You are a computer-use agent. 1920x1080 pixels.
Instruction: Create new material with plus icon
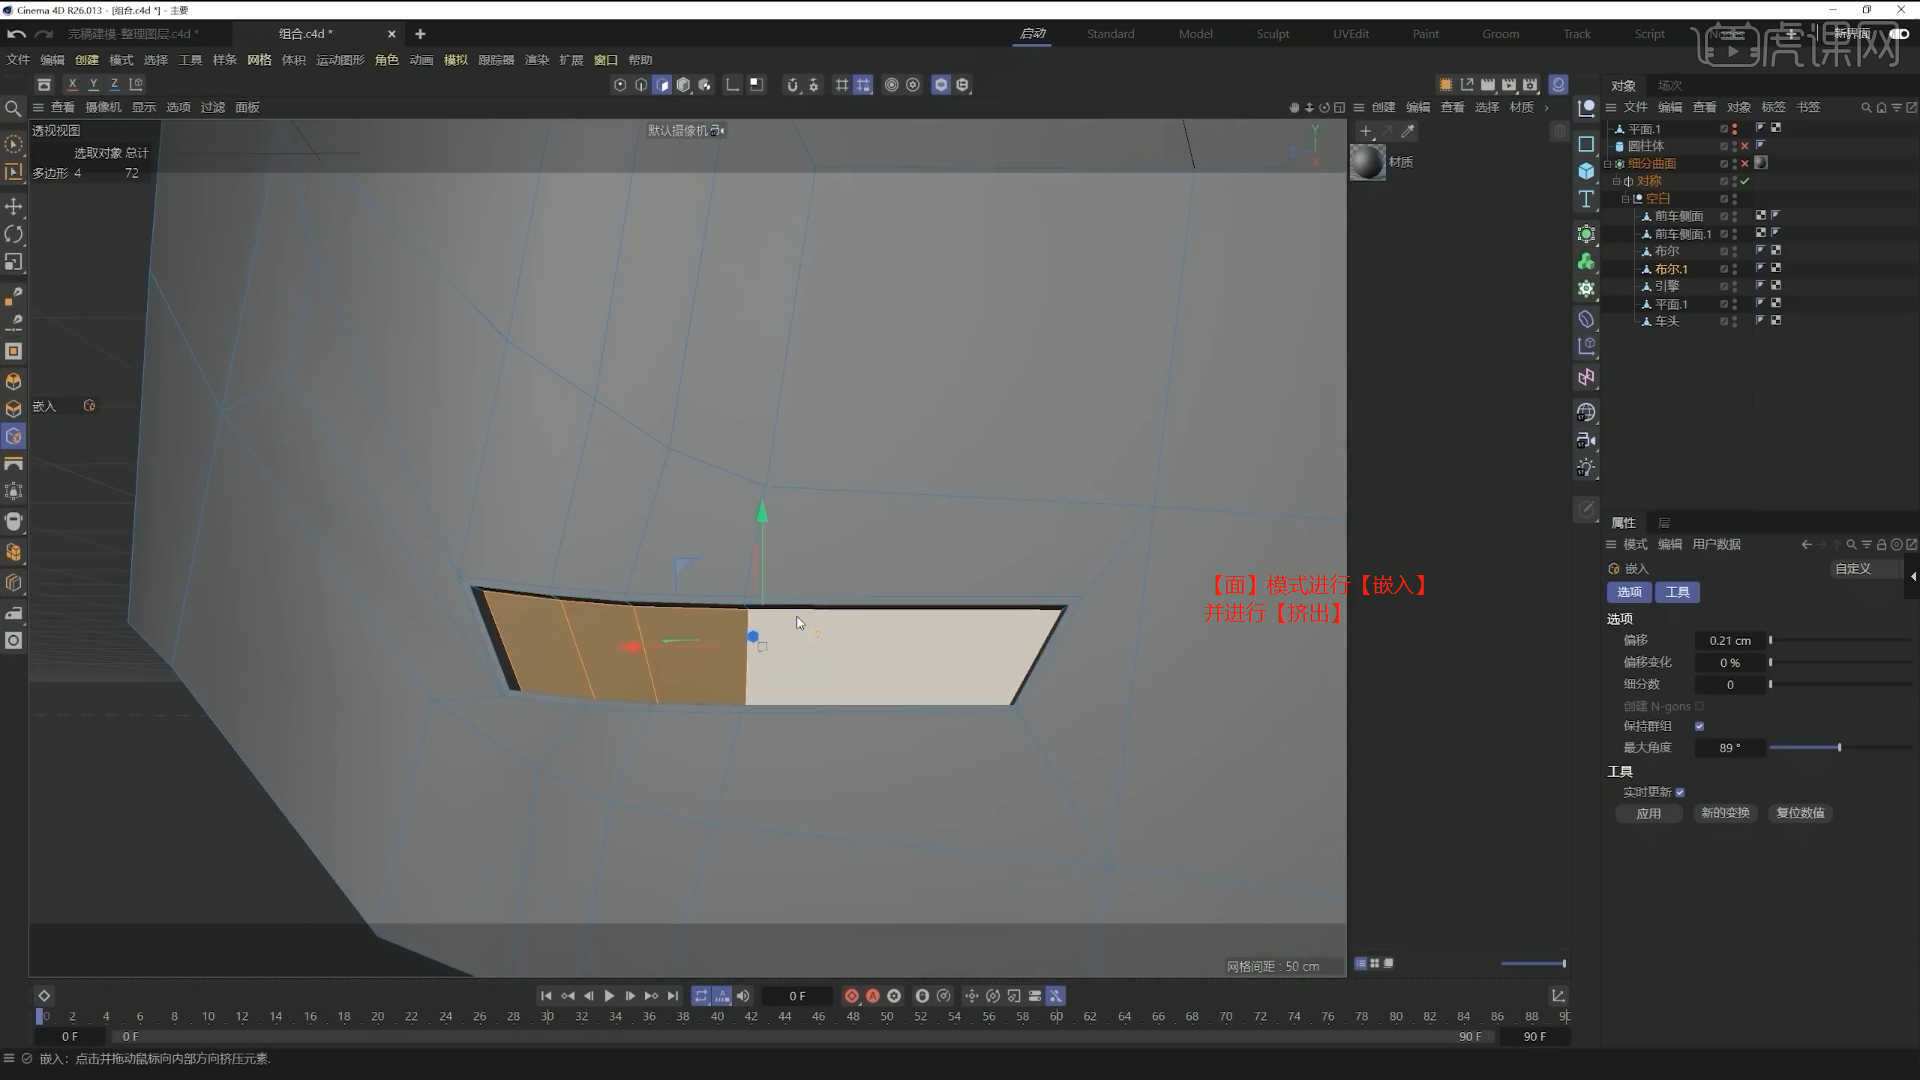point(1366,131)
